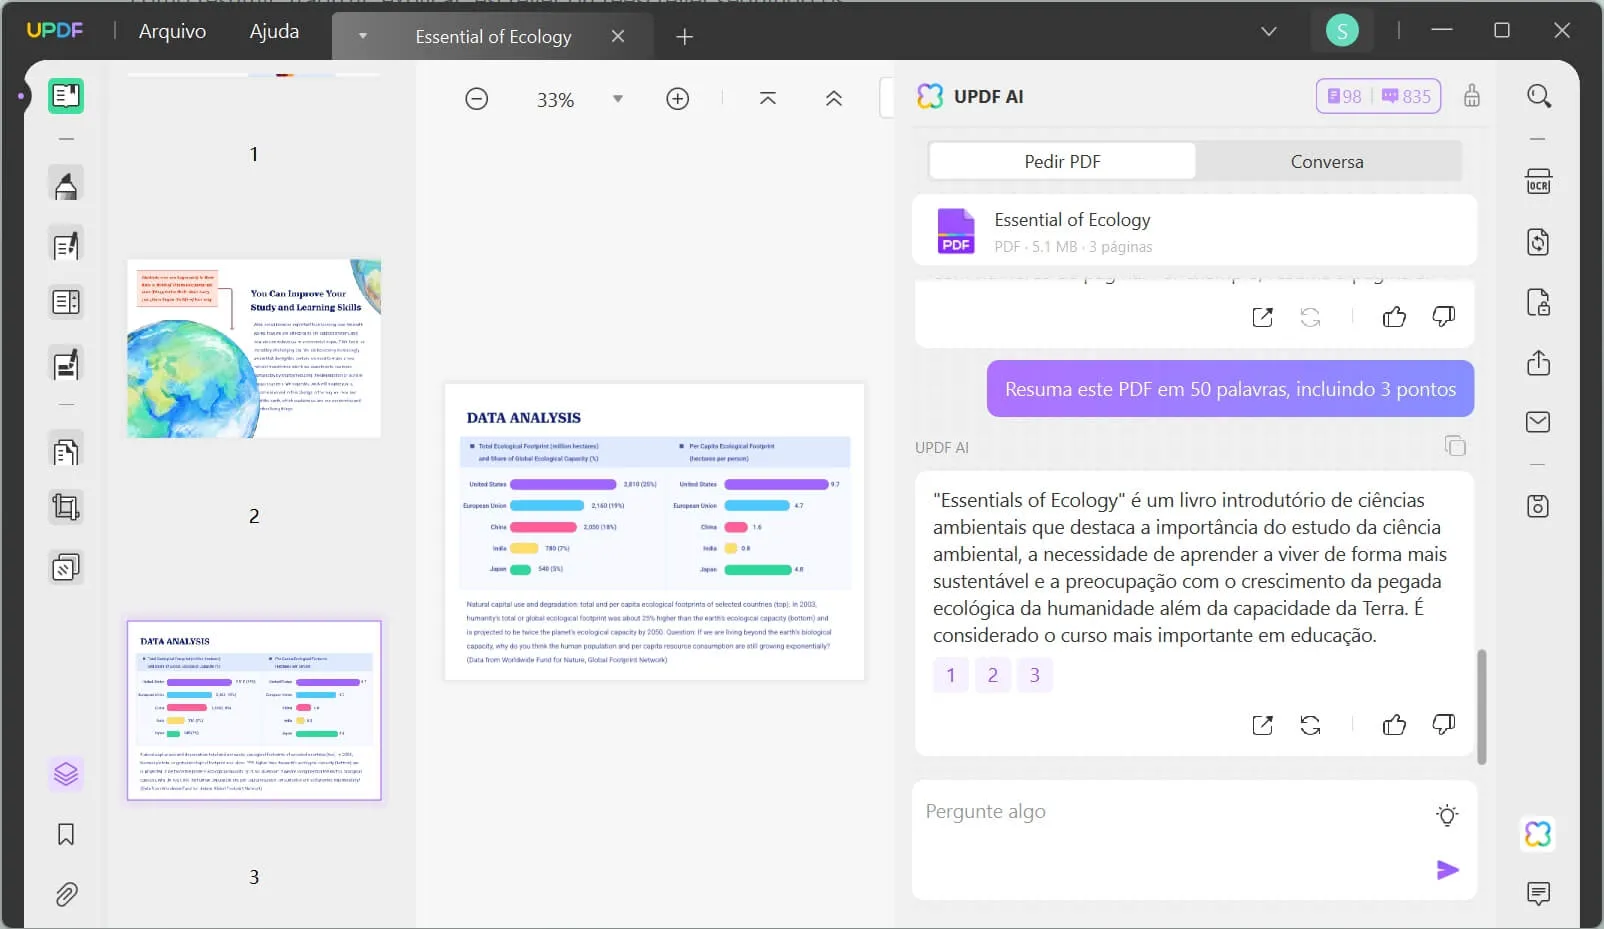Dislike the Essentials of Ecology summary
The image size is (1604, 929).
pos(1444,724)
